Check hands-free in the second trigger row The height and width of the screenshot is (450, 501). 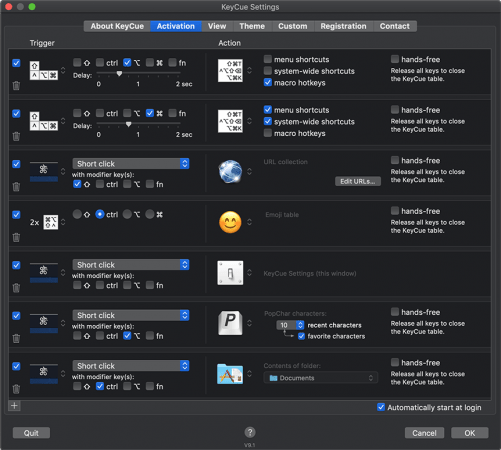pyautogui.click(x=395, y=110)
